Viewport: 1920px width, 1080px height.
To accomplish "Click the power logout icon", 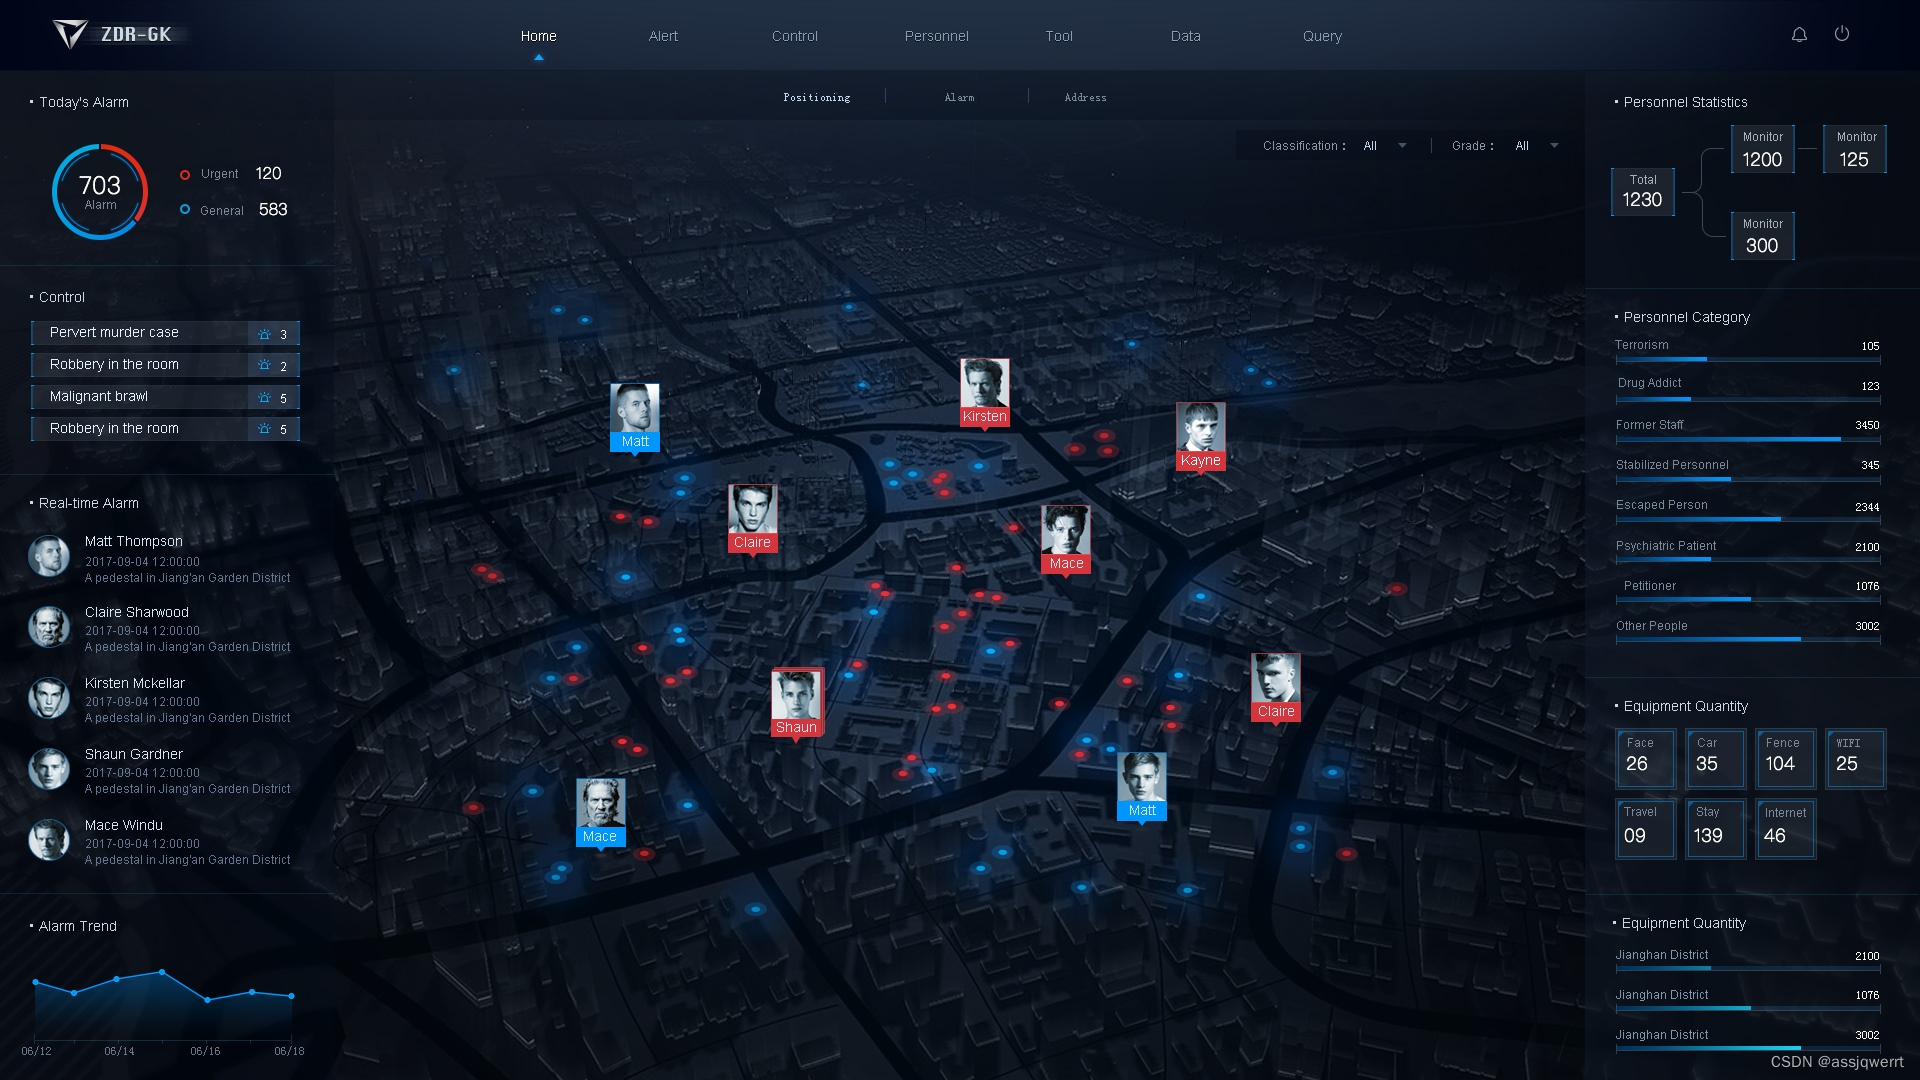I will point(1842,34).
